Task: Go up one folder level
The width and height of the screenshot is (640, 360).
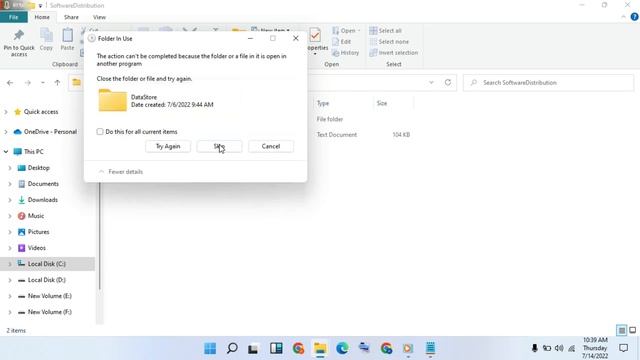Action: [x=57, y=82]
